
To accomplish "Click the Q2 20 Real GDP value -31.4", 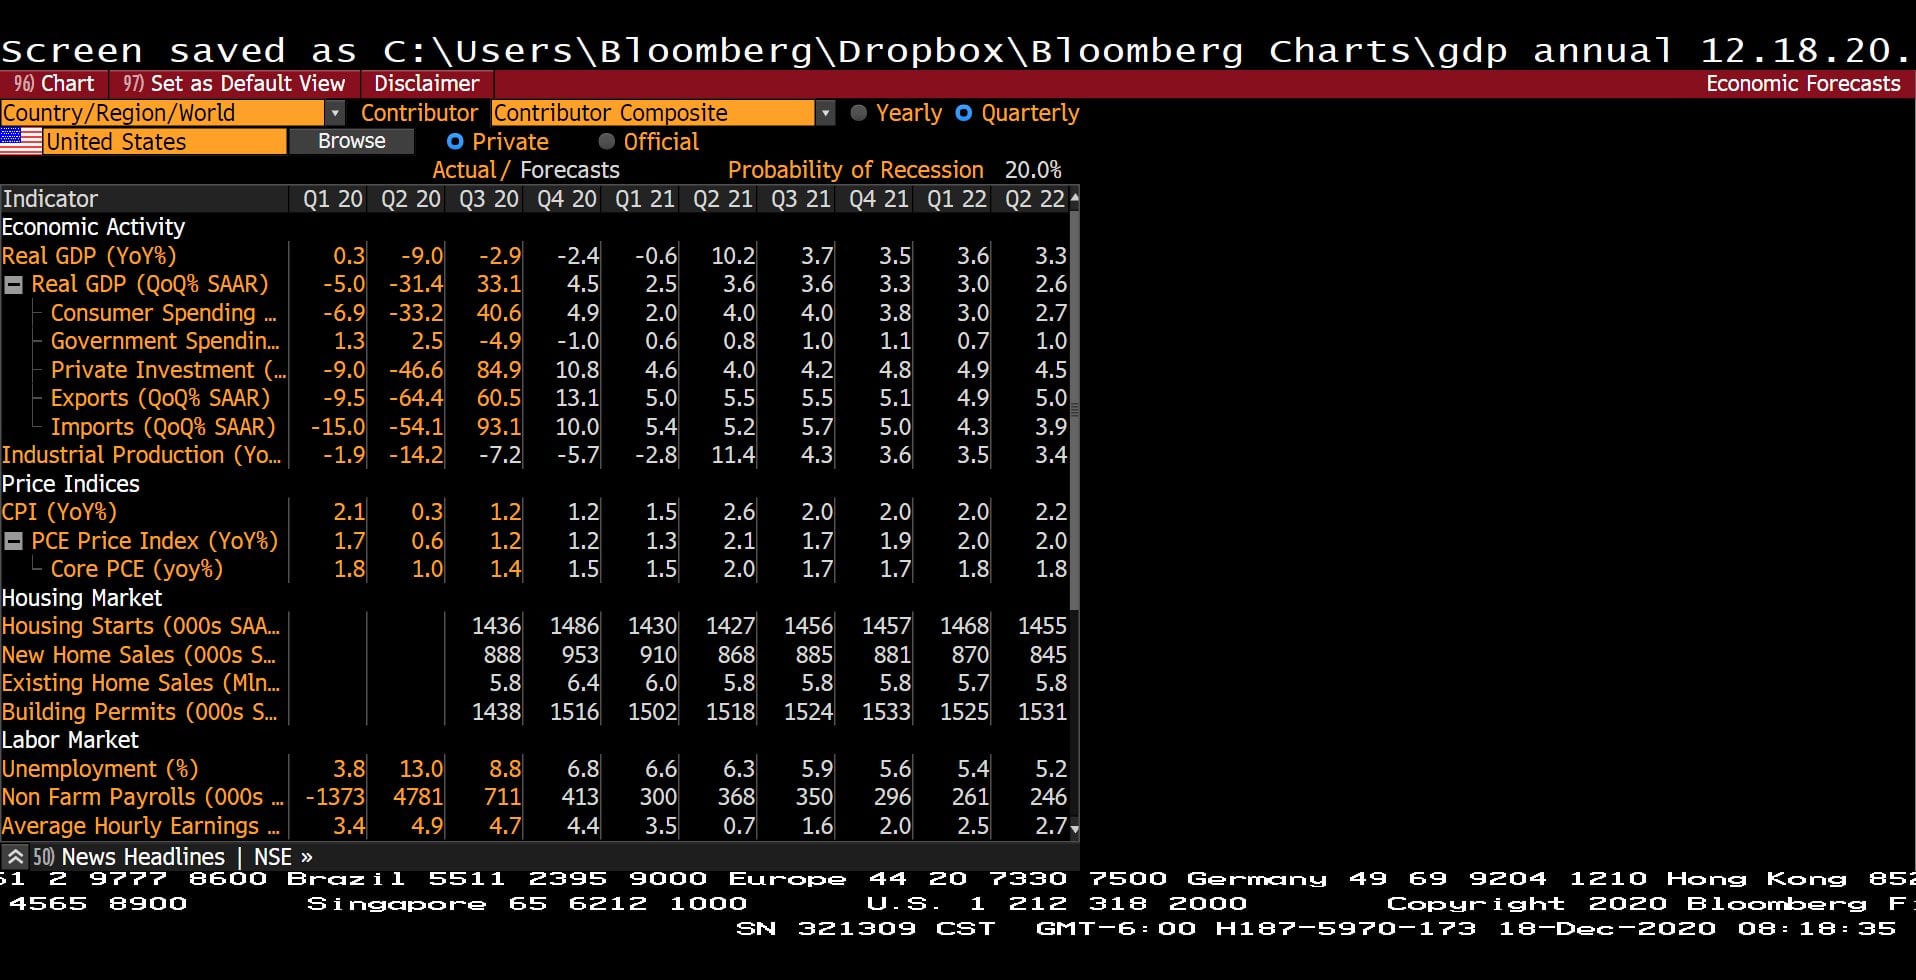I will tap(416, 285).
